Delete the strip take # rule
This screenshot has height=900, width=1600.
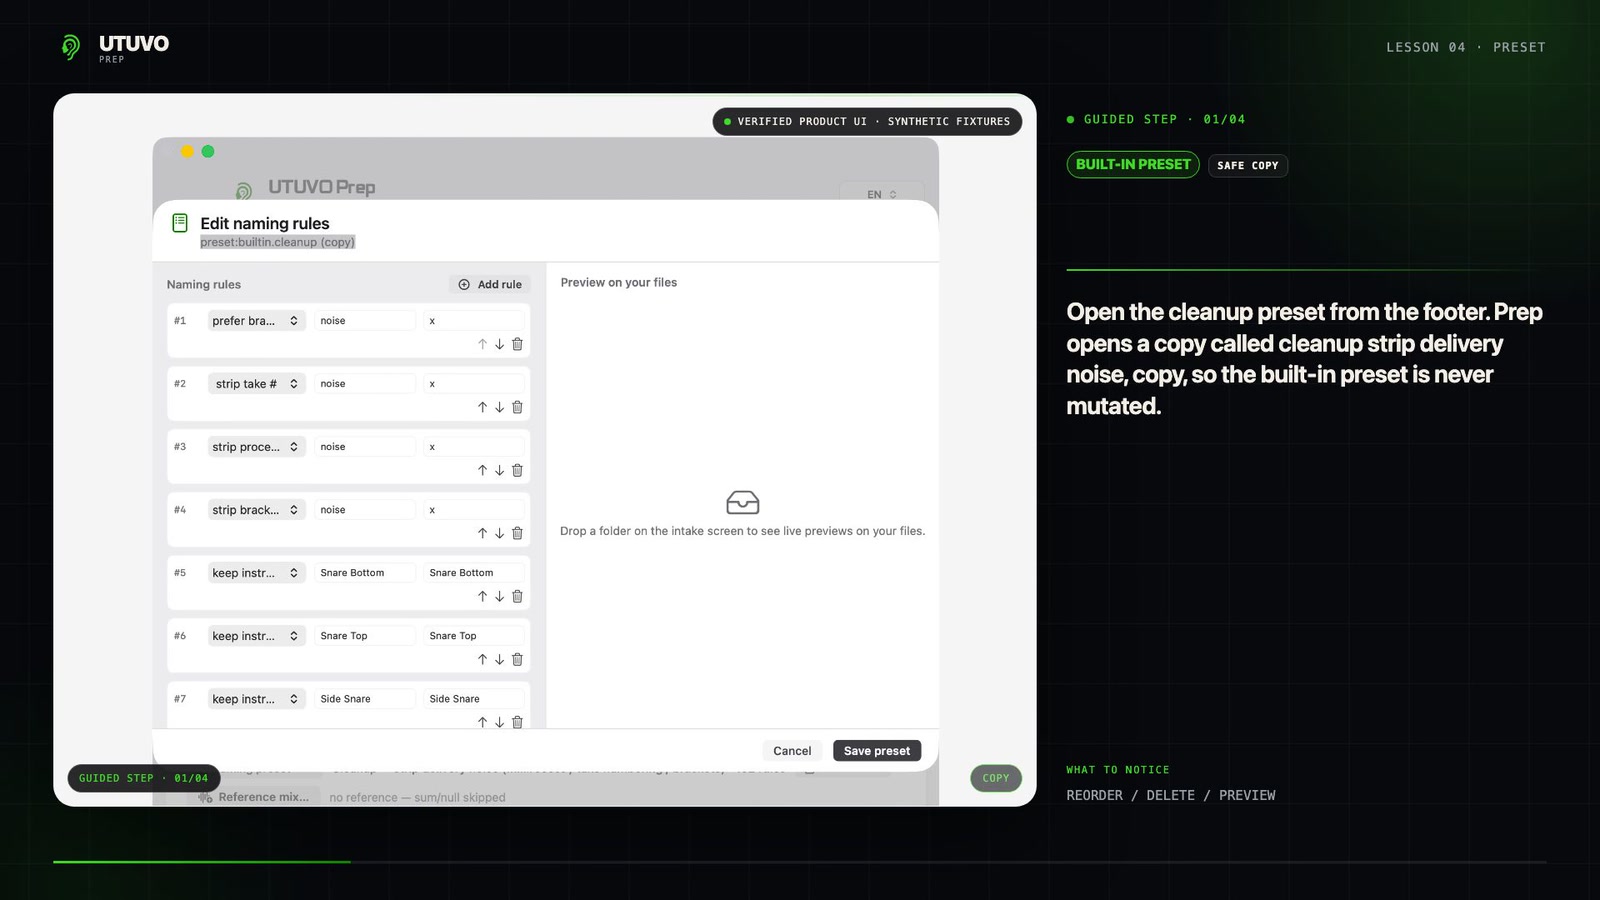click(517, 407)
